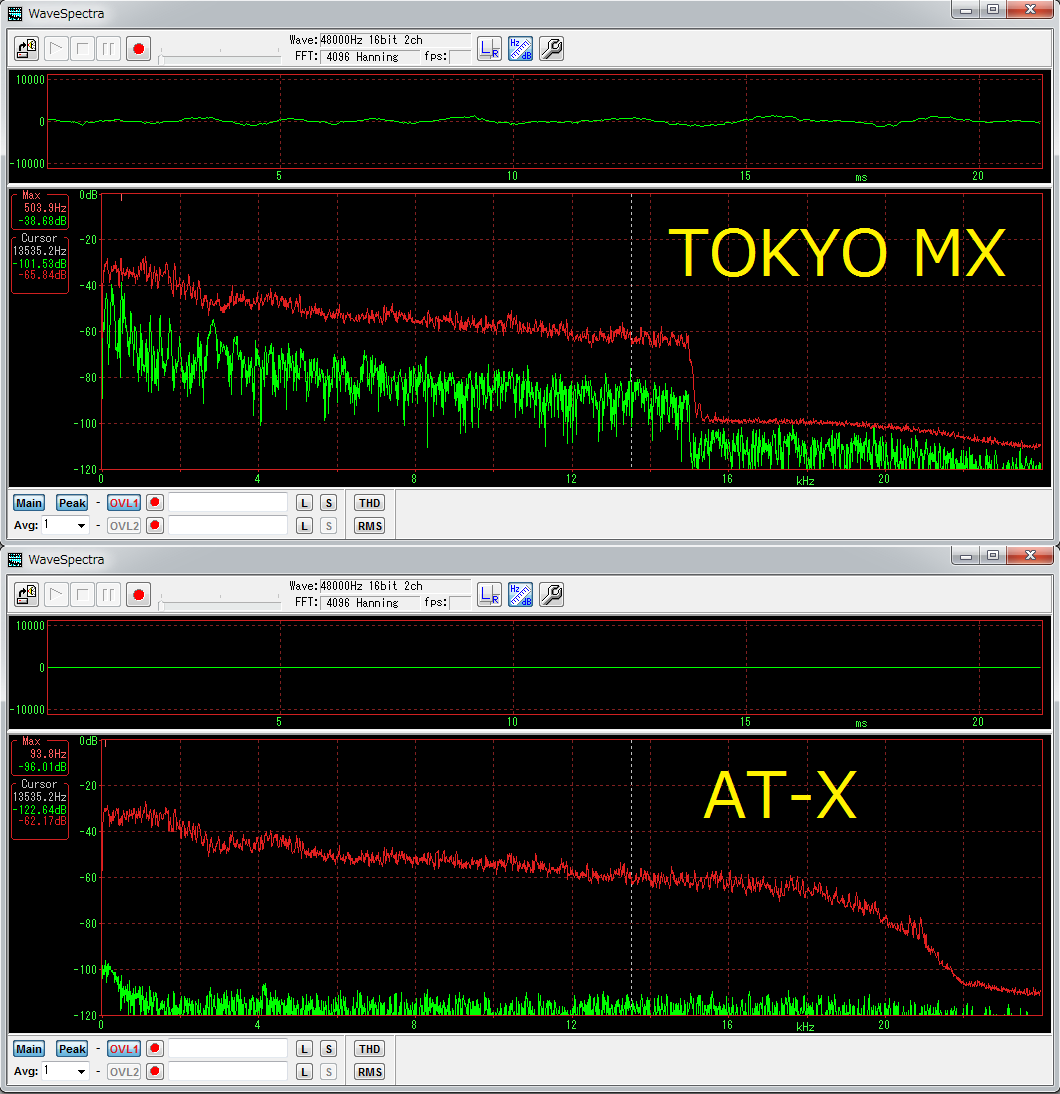The image size is (1060, 1094).
Task: Click Cursor readout '-101.53dB' in top window
Action: [x=40, y=264]
